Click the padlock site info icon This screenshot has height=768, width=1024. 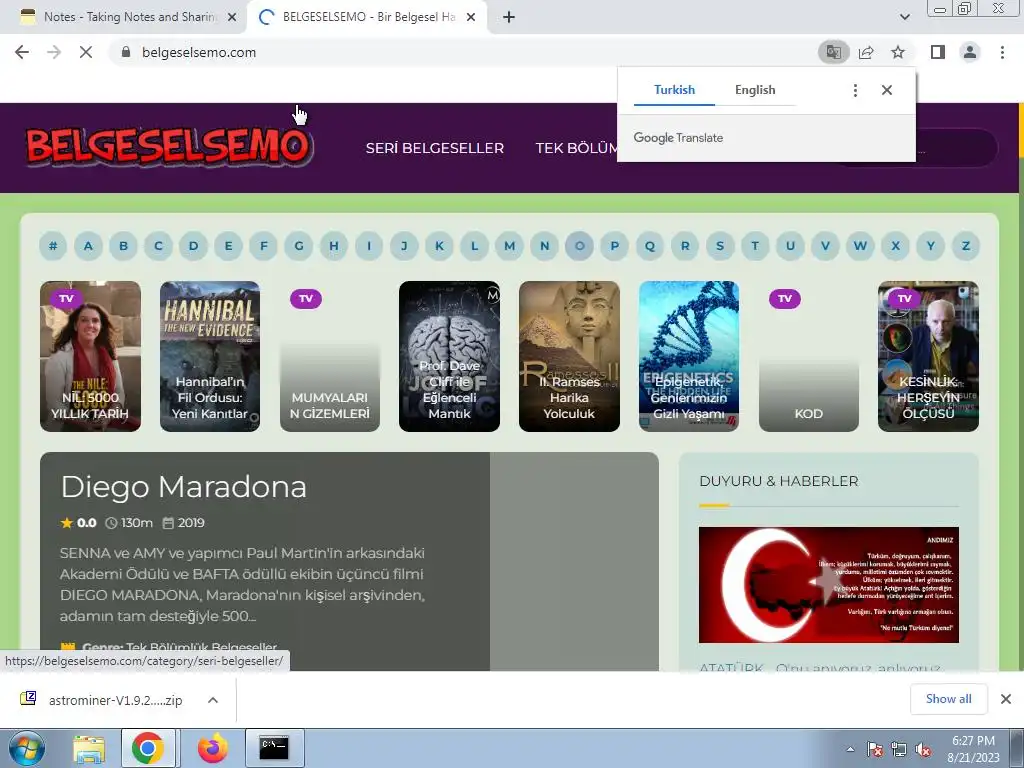(x=126, y=52)
